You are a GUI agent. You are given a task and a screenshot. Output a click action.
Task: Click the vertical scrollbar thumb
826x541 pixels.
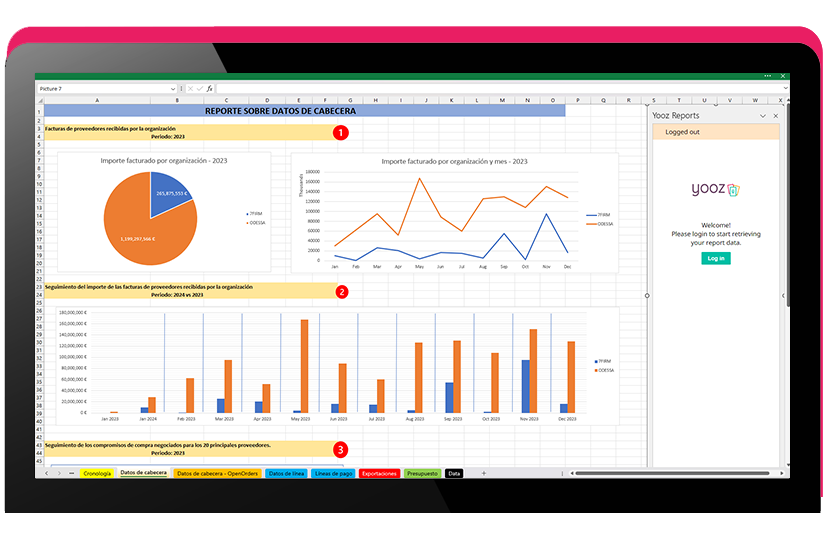(x=788, y=205)
